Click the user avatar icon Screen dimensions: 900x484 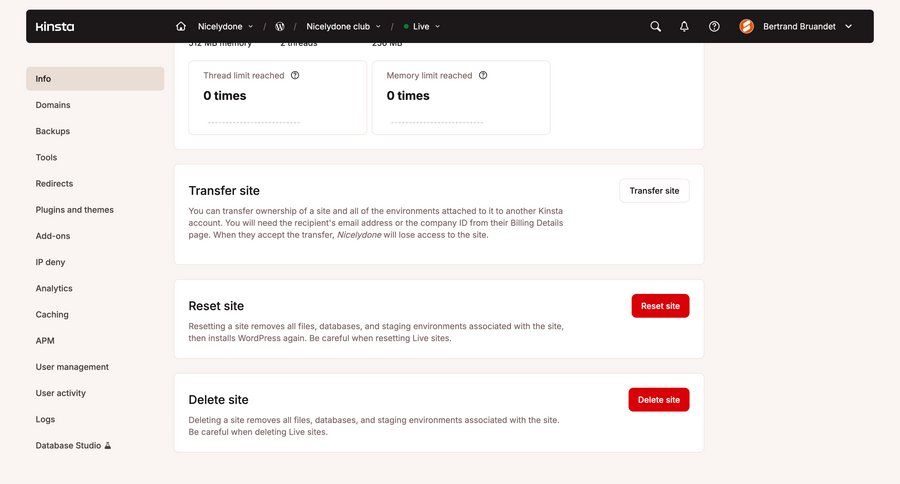746,27
